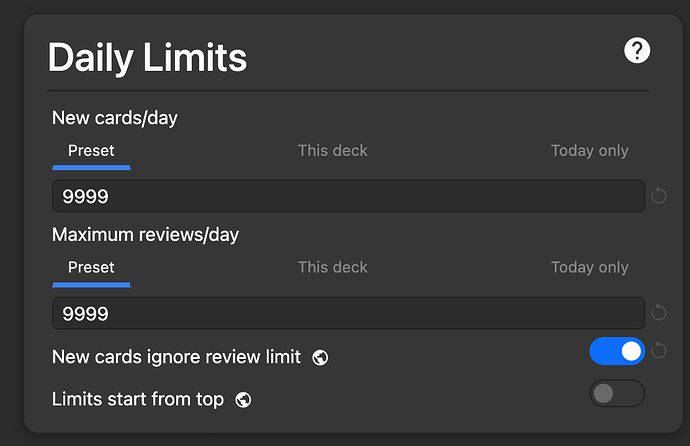
Task: Click the New cards ignore review limit label
Action: 176,357
